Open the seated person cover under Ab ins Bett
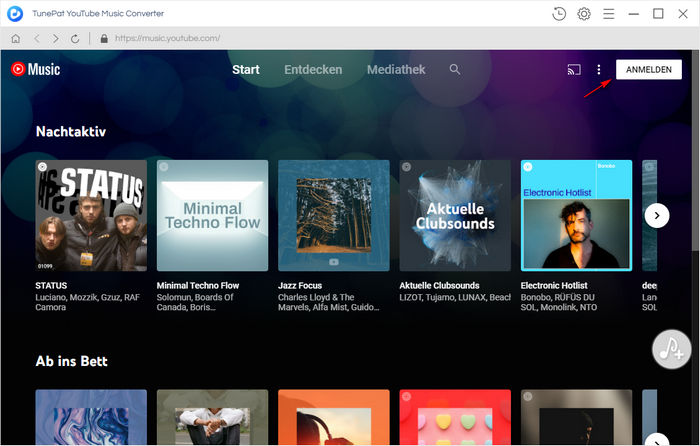 (x=212, y=417)
